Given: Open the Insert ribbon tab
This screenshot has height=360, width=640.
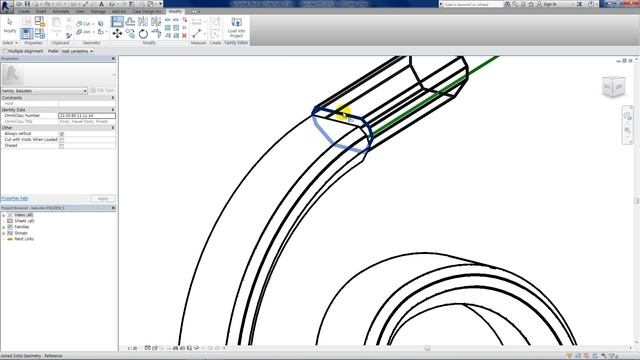Looking at the screenshot, I should tap(41, 11).
